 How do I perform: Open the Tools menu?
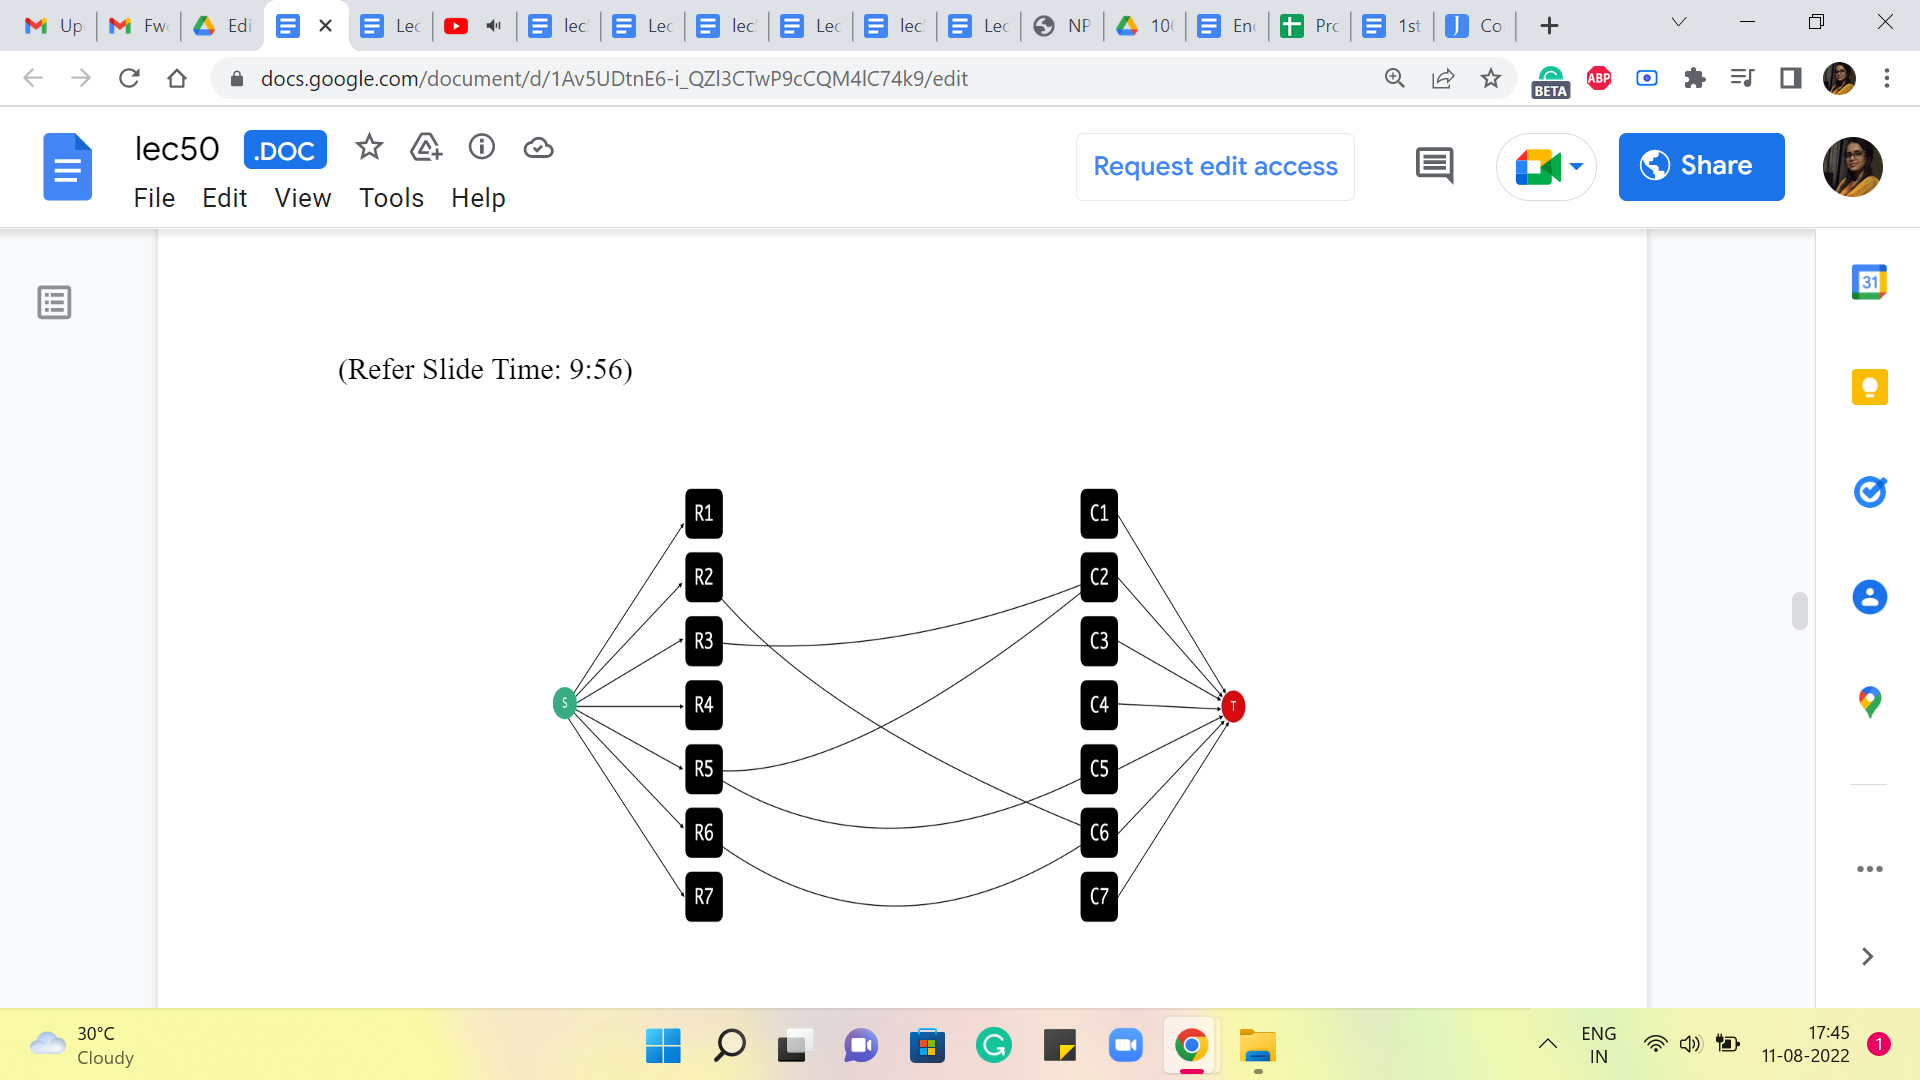pyautogui.click(x=391, y=198)
